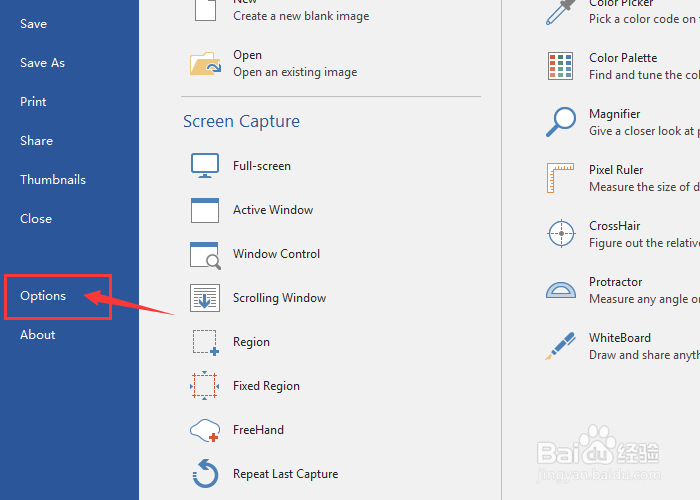Choose Save As in the left menu

[x=42, y=63]
